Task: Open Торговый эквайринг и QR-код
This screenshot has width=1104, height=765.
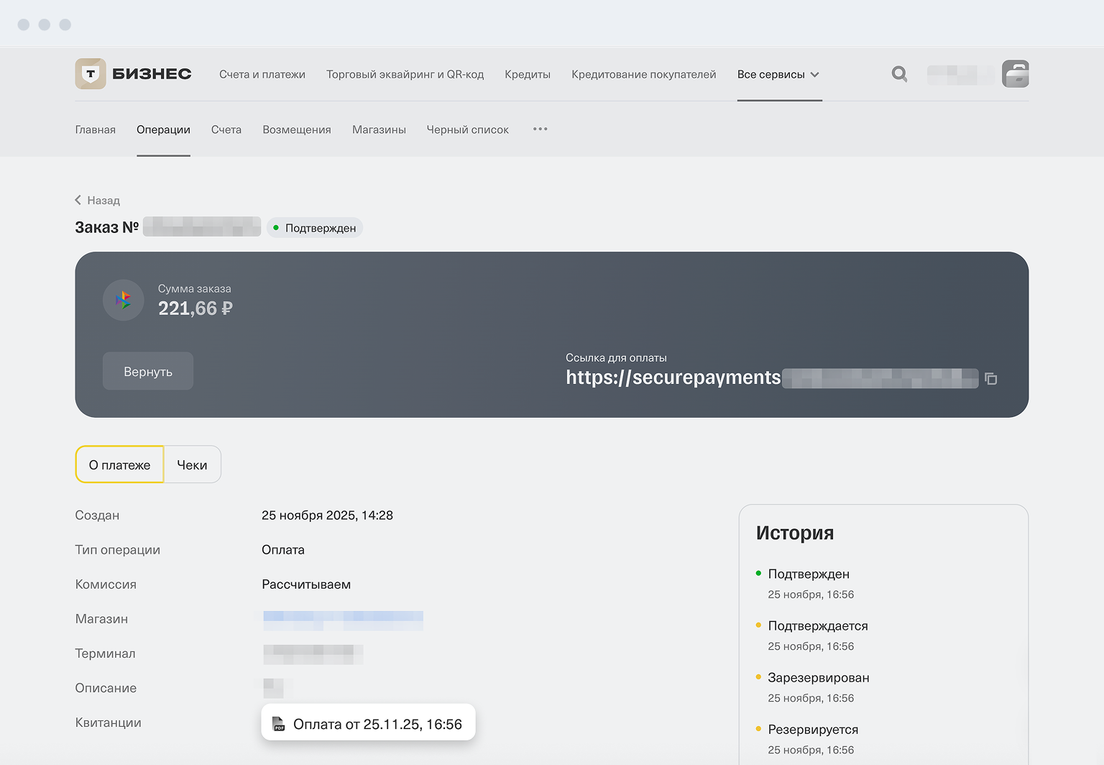Action: pos(405,74)
